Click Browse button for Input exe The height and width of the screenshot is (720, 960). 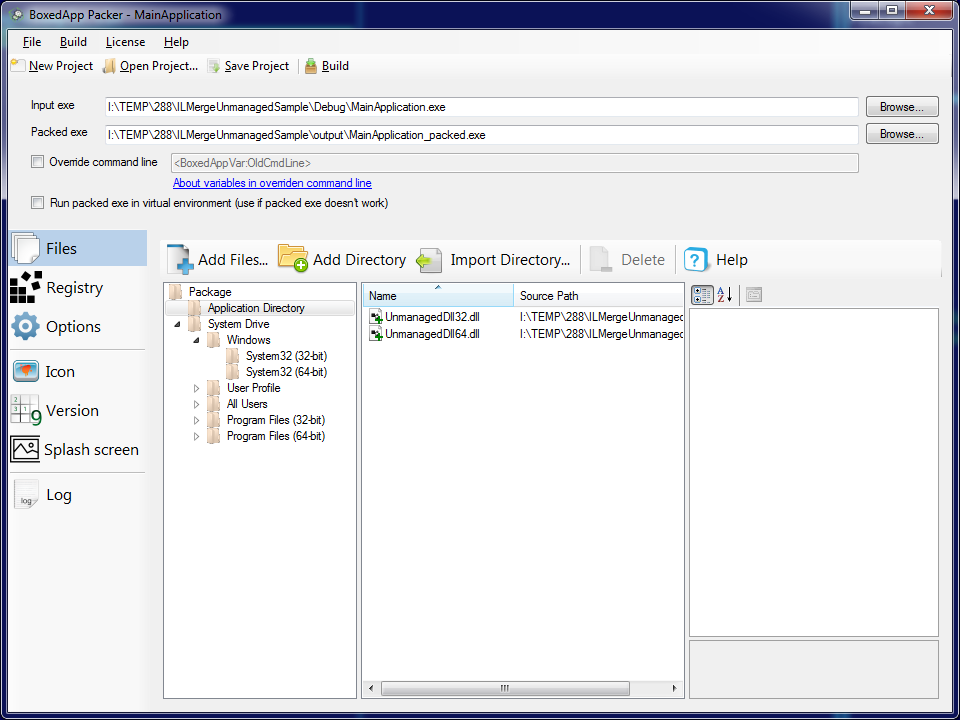tap(901, 107)
